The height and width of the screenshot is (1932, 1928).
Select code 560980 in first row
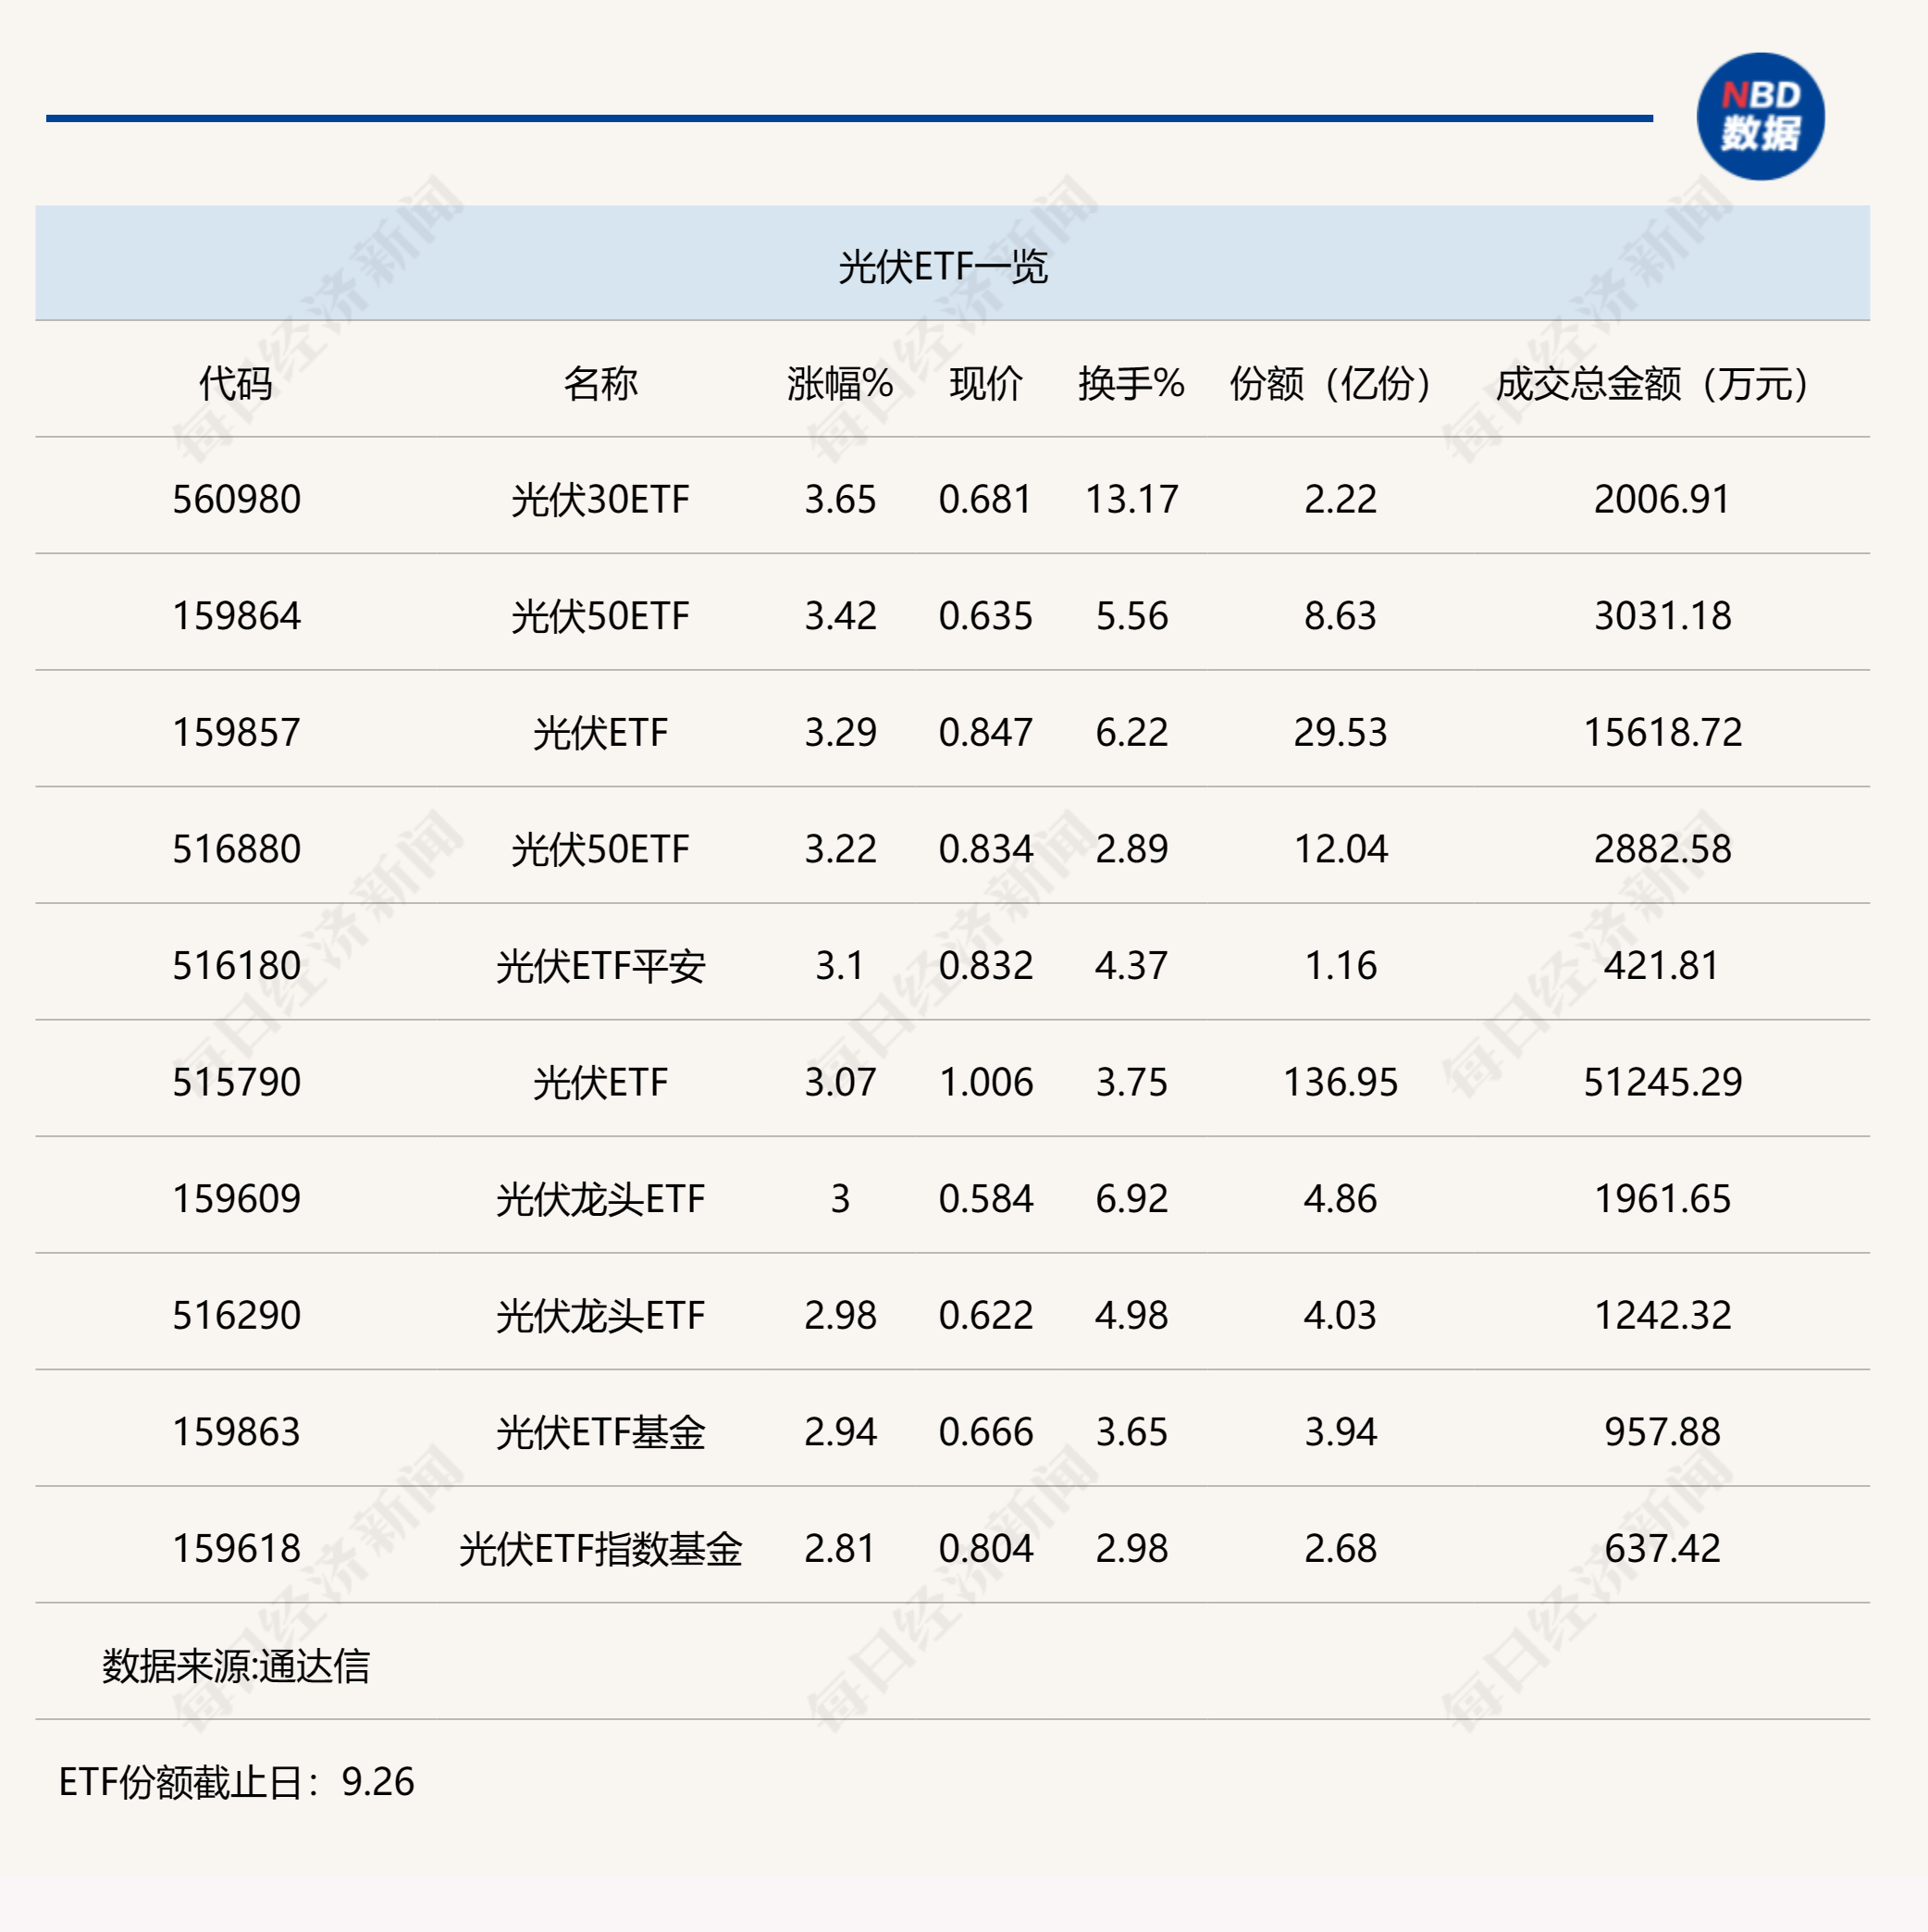[x=236, y=499]
